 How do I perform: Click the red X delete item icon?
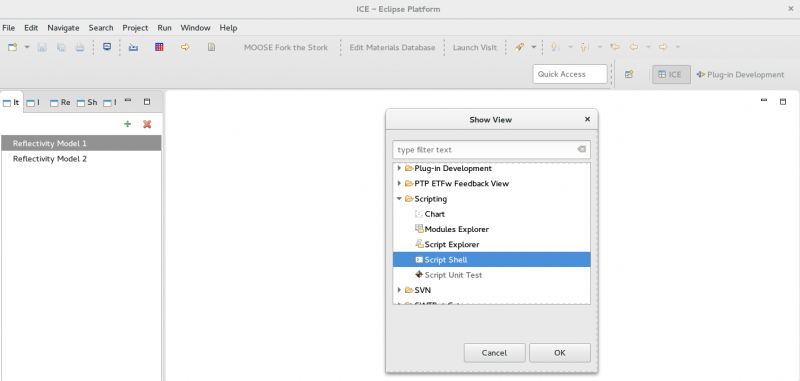point(147,124)
